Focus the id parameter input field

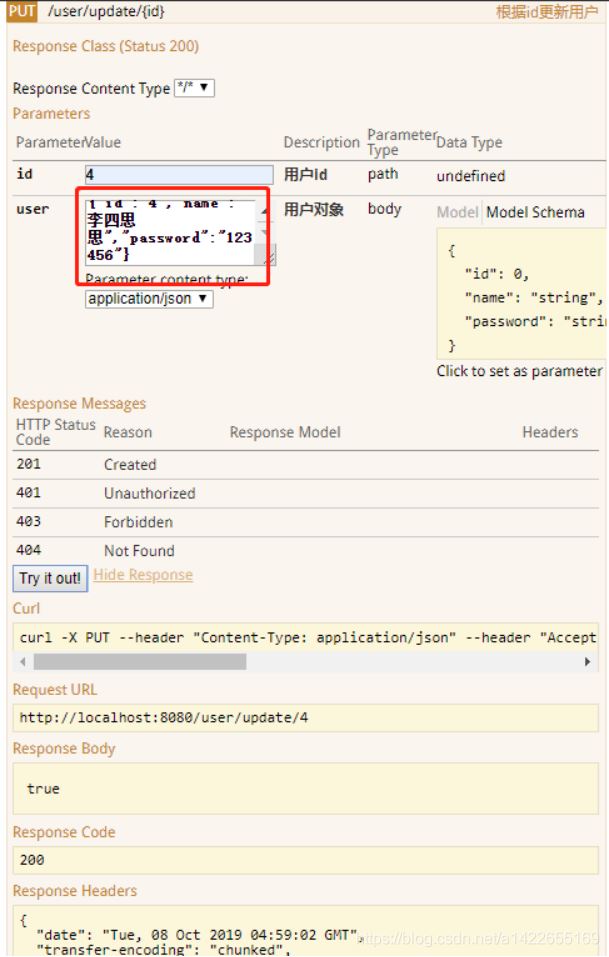pyautogui.click(x=179, y=175)
